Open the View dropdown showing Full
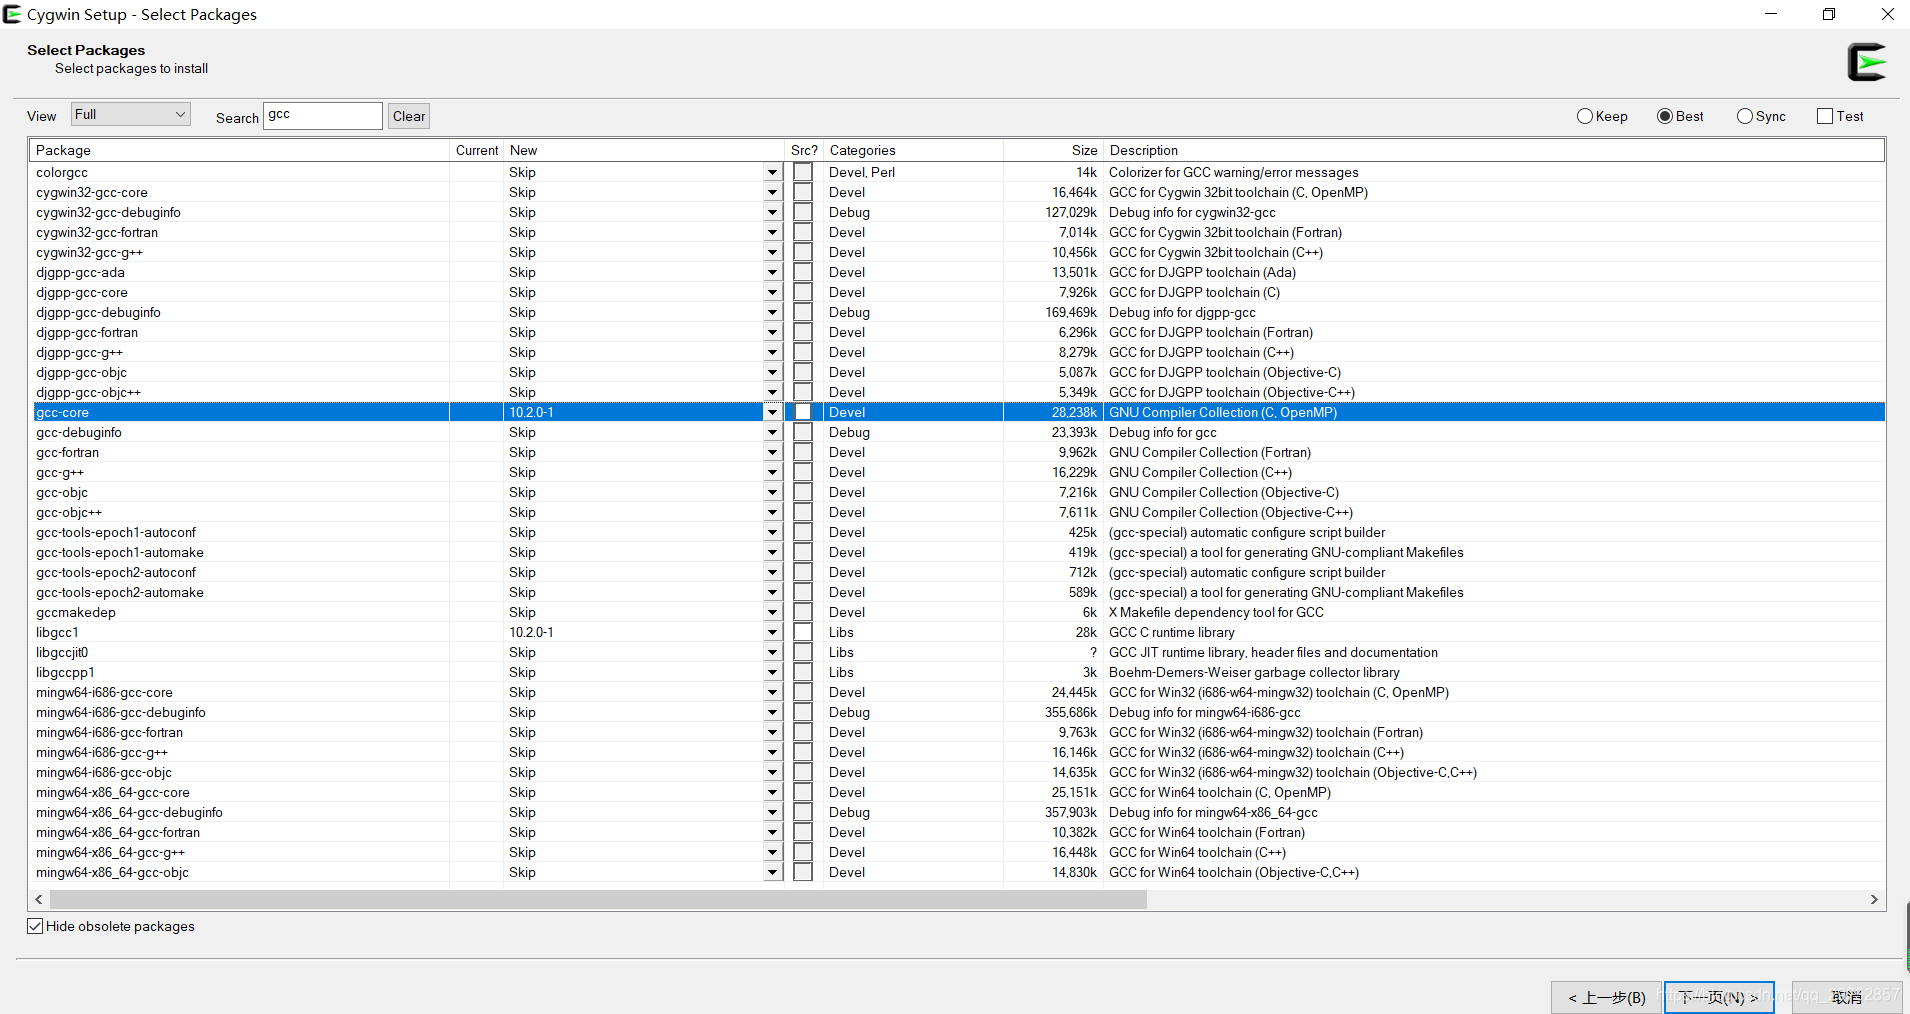Screen dimensions: 1910x1014 tap(130, 115)
